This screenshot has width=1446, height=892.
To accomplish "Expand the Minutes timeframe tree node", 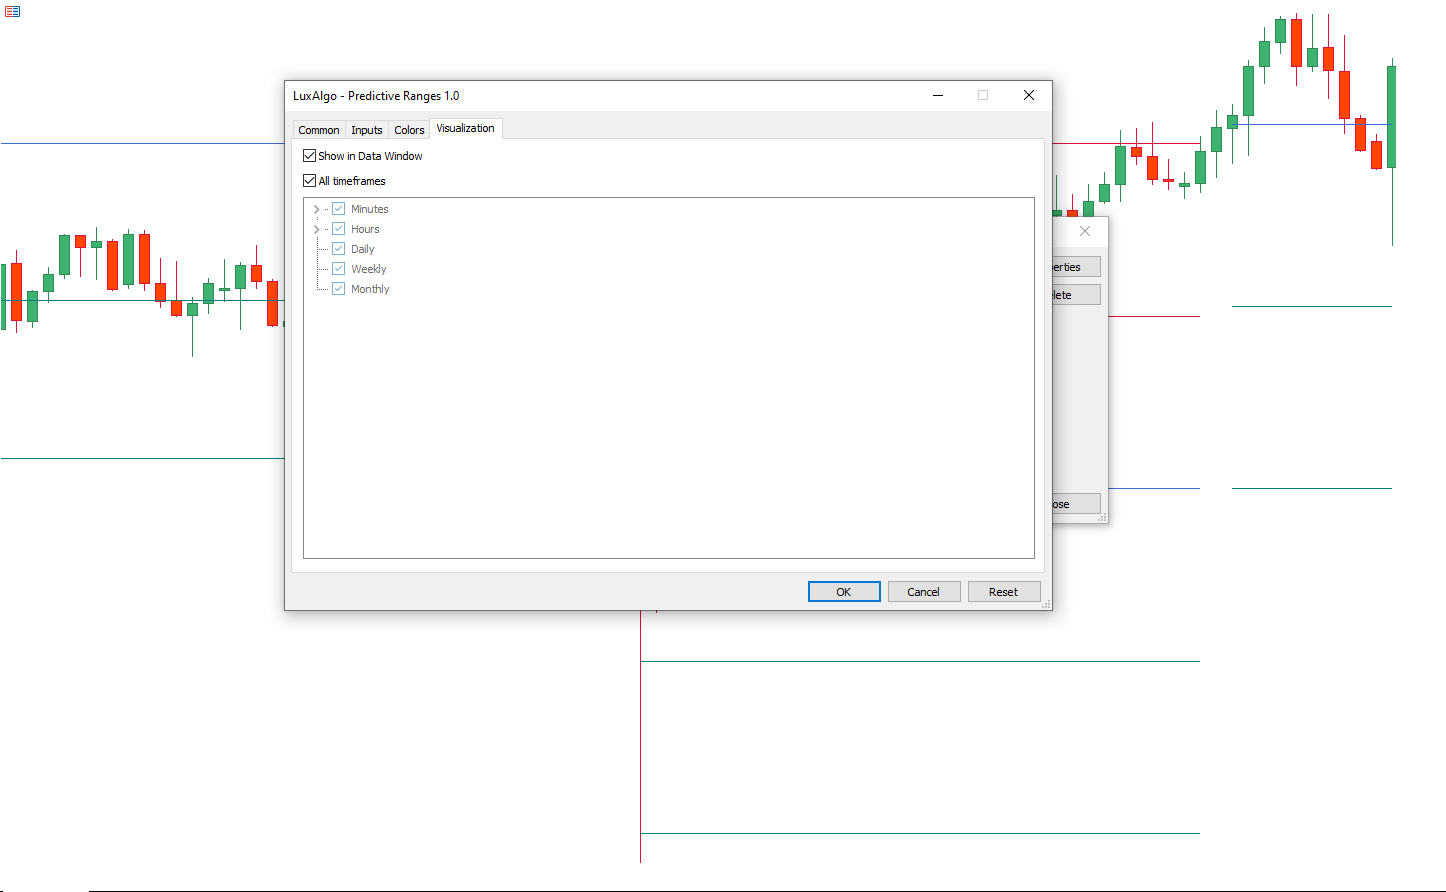I will (x=317, y=209).
